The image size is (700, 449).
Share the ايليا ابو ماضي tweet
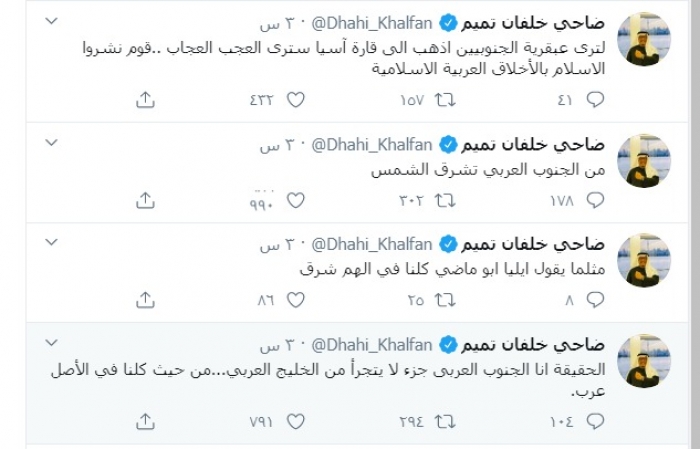pos(145,299)
